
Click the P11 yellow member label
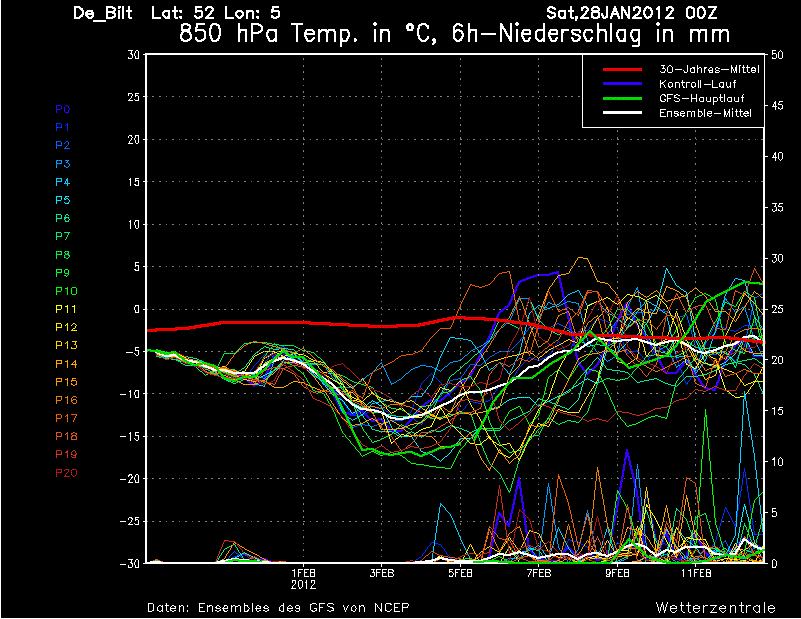click(x=66, y=310)
